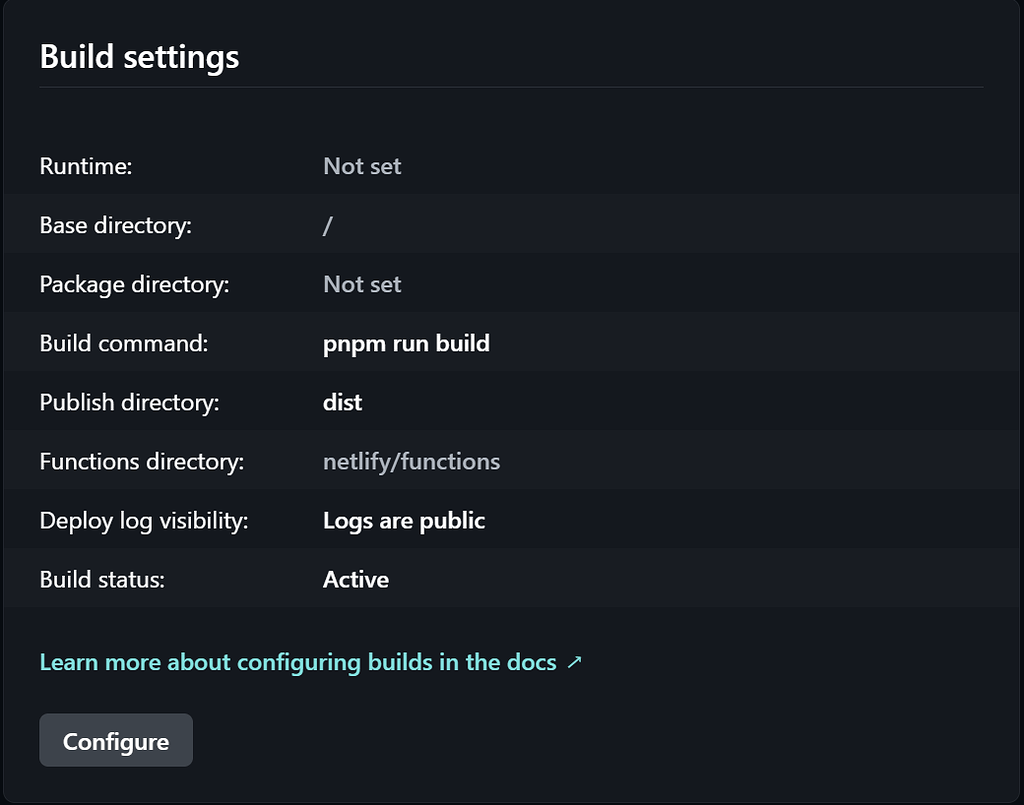Click the Deploy log visibility label
Screen dimensions: 1024x805
144,520
